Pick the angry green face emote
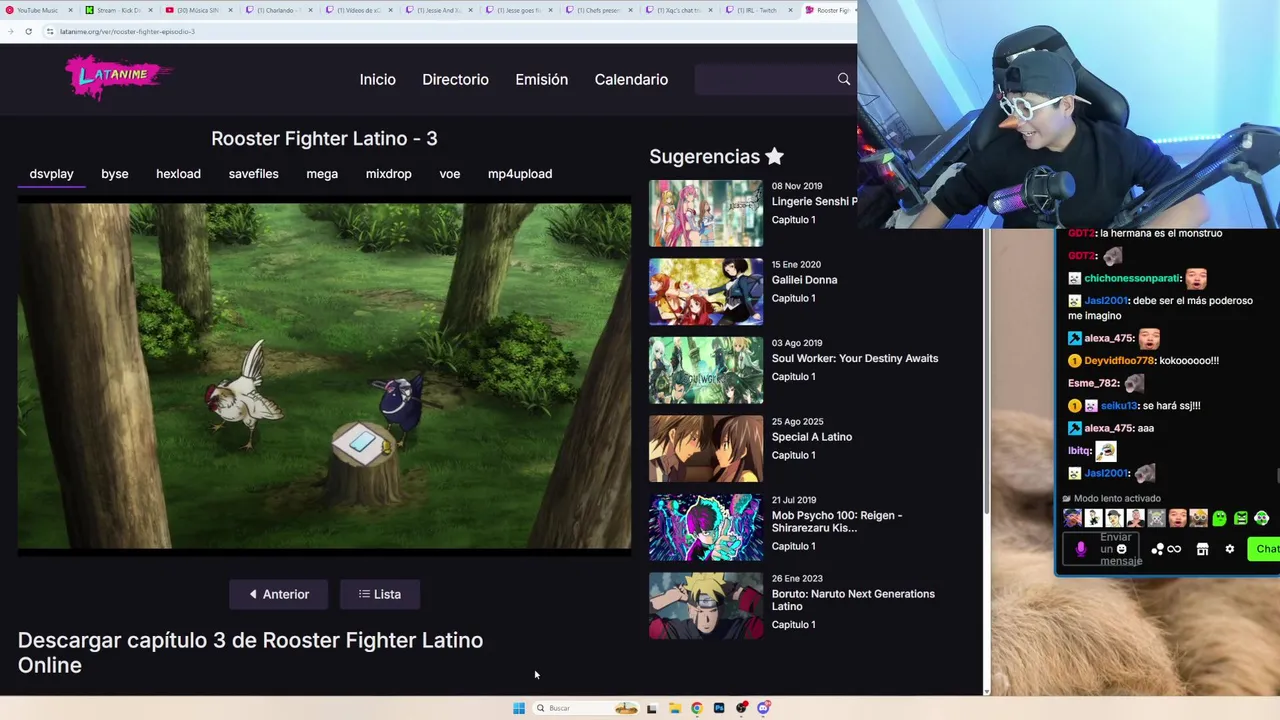1280x720 pixels. click(x=1240, y=518)
